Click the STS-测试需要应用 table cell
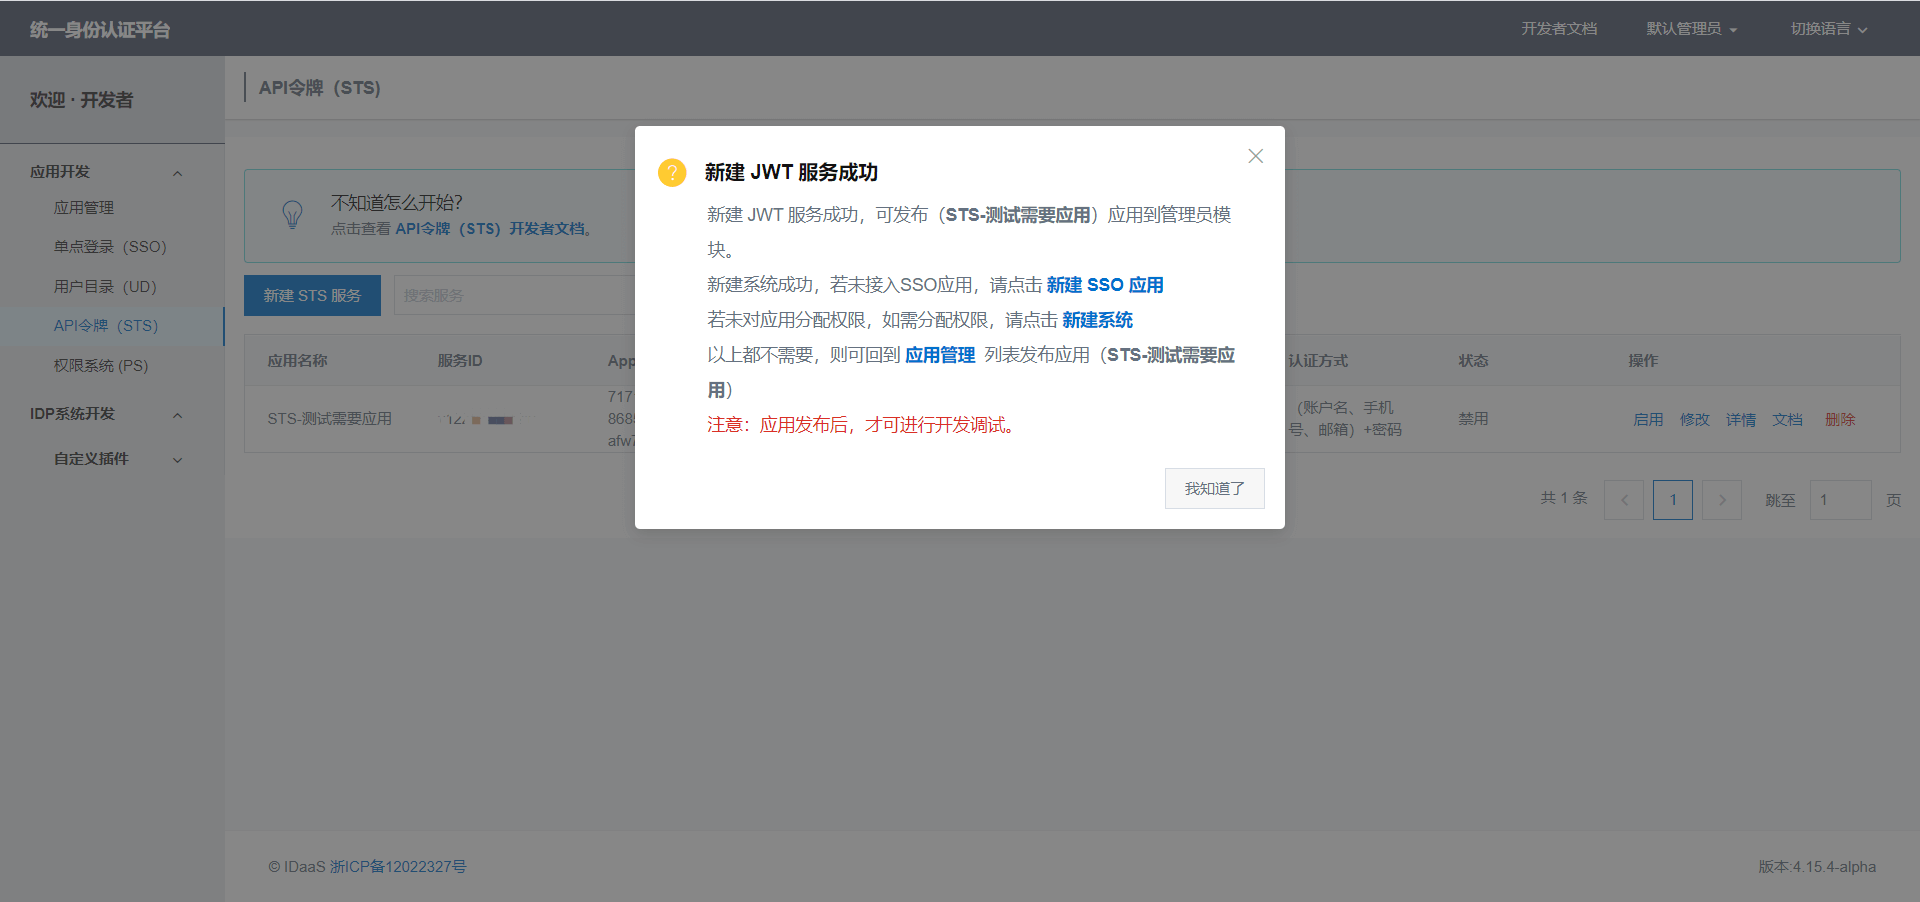1920x902 pixels. point(329,419)
